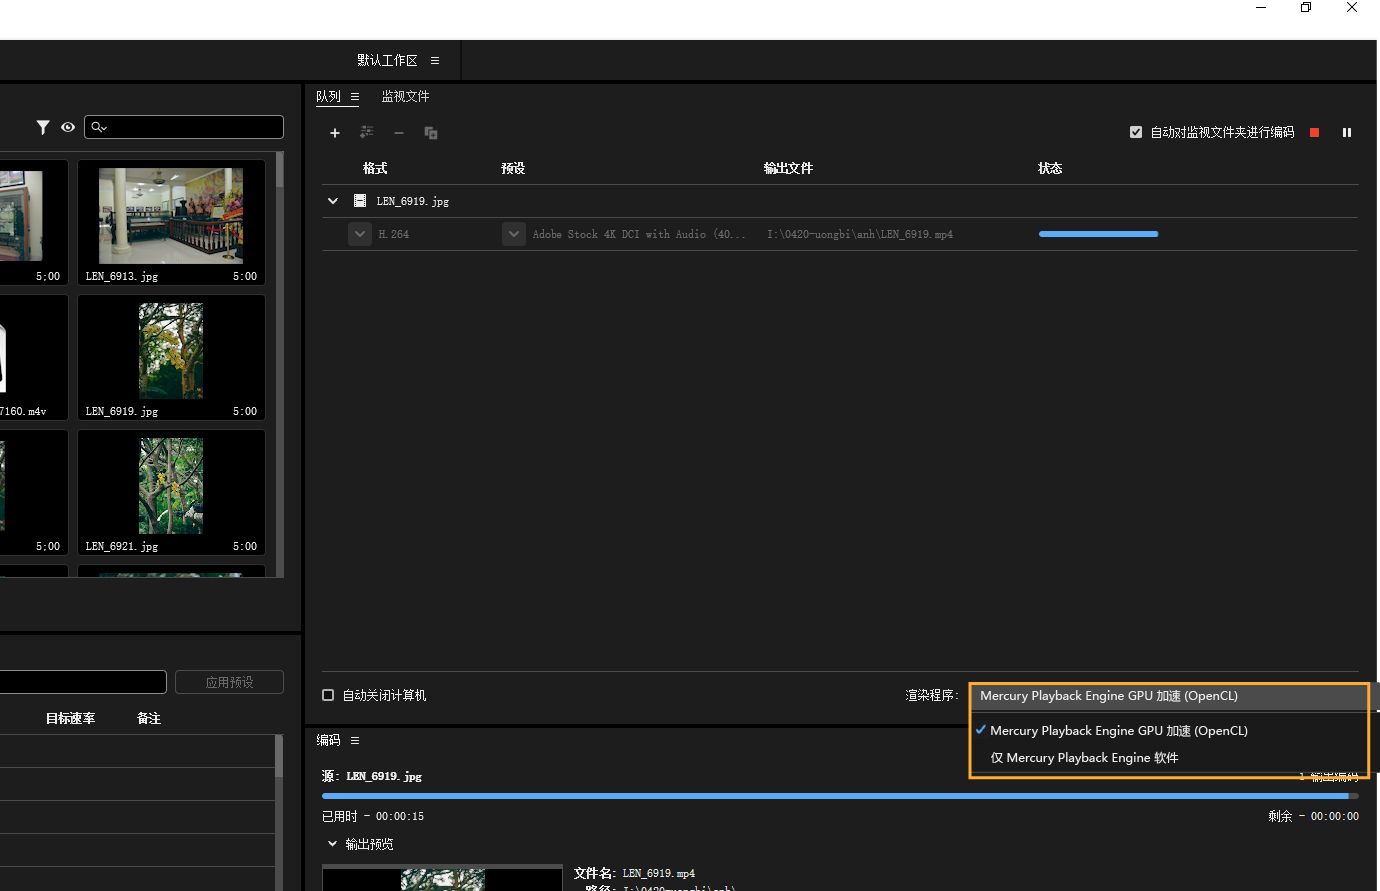Open the H.264 format dropdown
This screenshot has width=1380, height=891.
(359, 233)
